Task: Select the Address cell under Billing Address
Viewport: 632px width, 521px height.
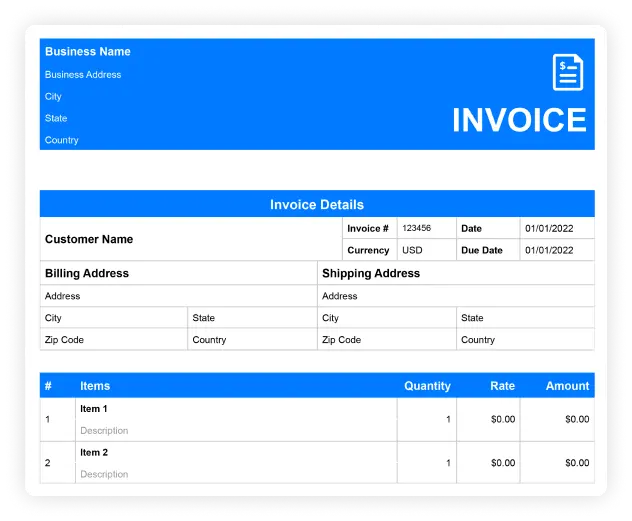Action: [x=179, y=296]
